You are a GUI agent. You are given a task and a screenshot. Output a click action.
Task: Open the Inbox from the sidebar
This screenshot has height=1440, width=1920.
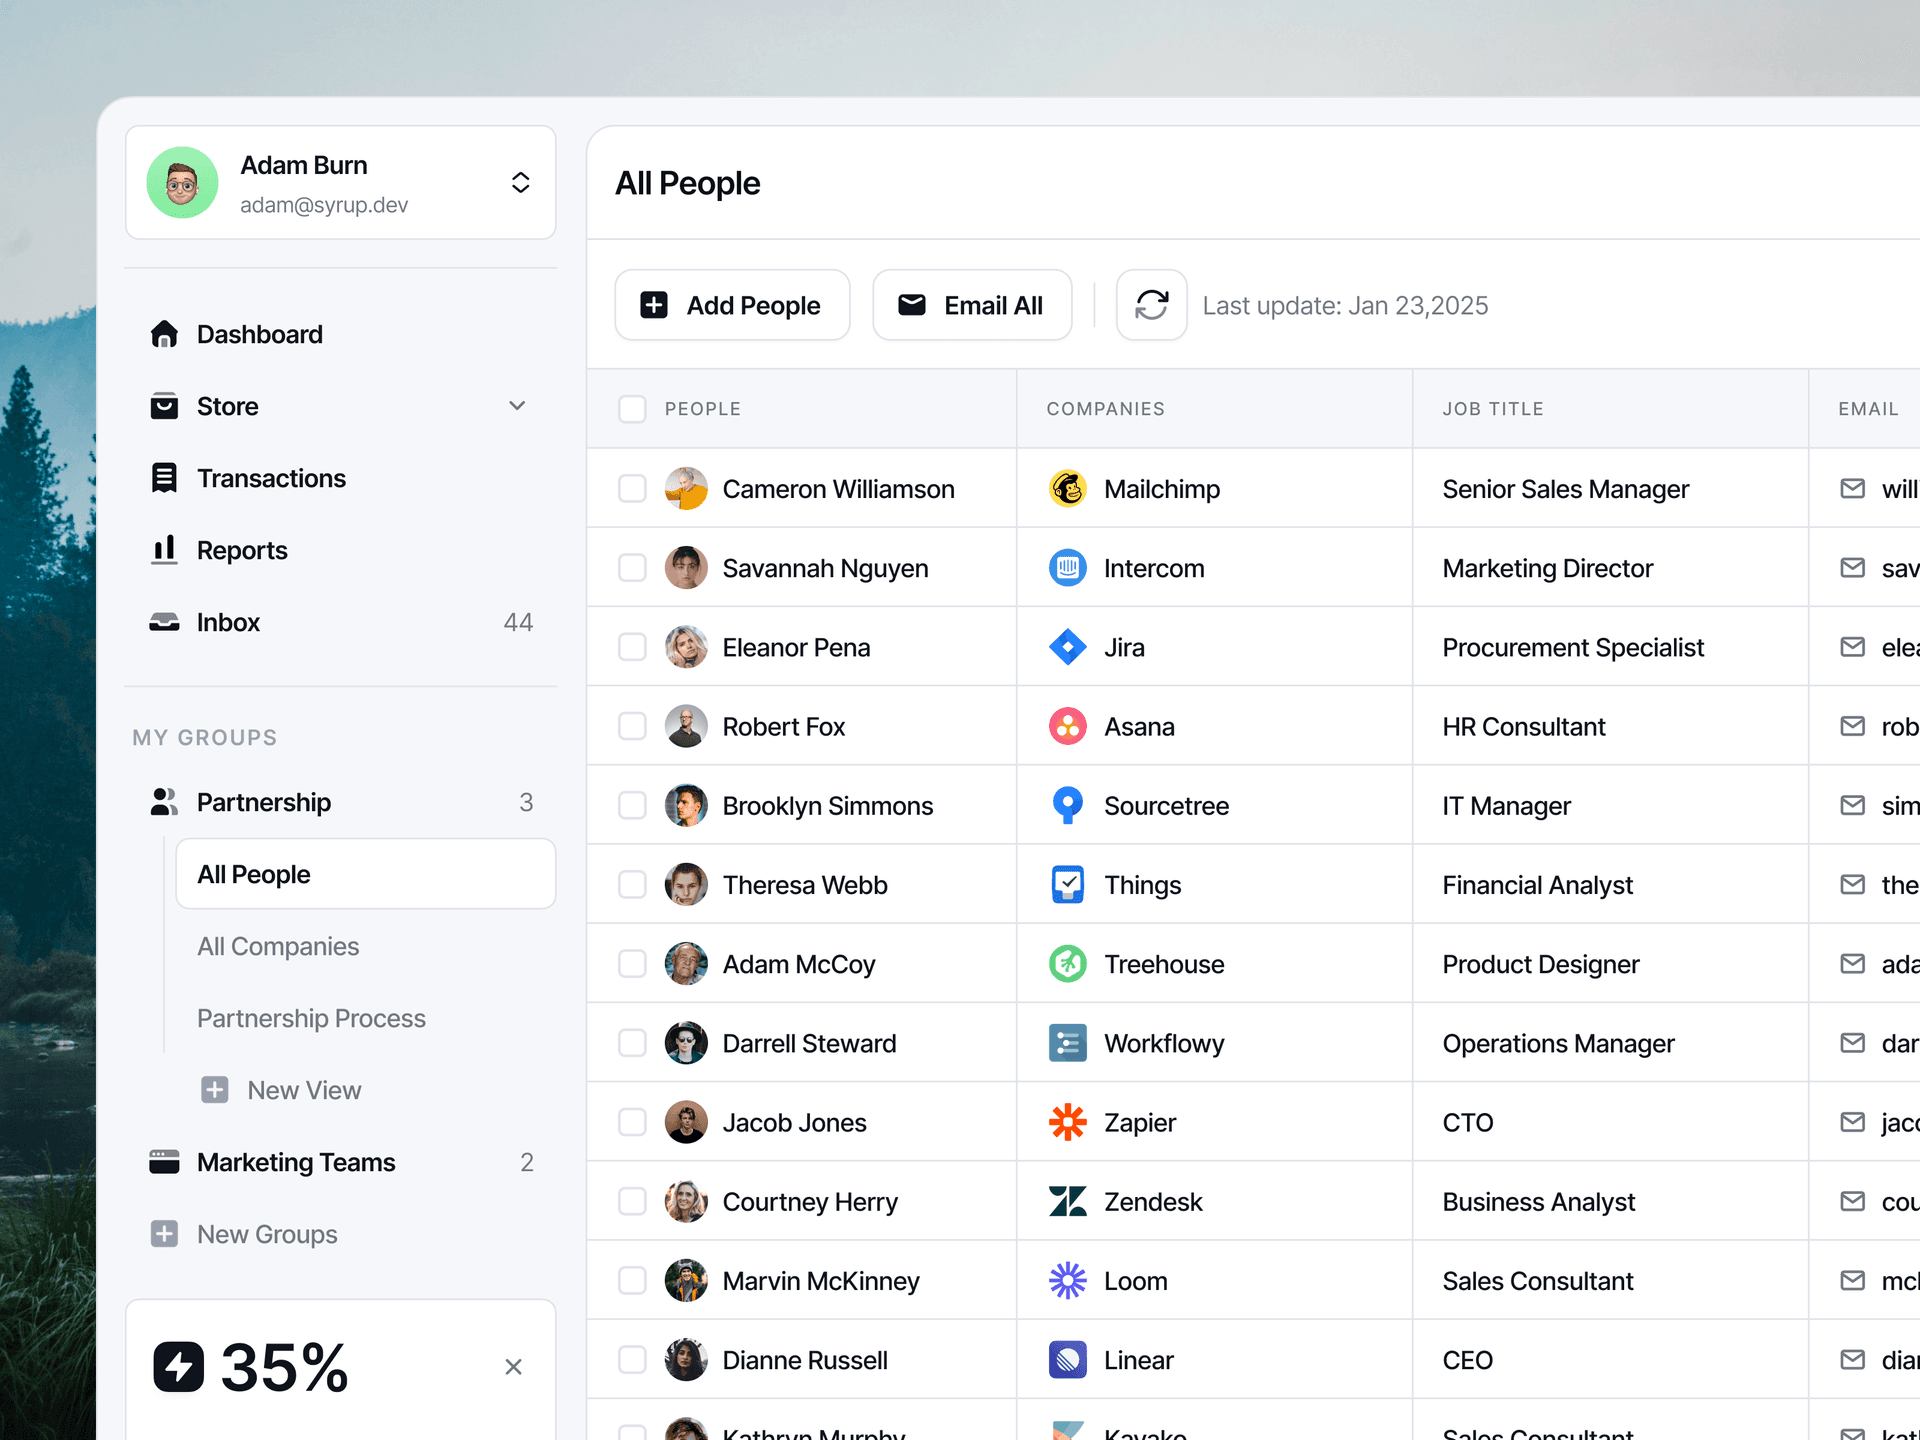pyautogui.click(x=228, y=622)
